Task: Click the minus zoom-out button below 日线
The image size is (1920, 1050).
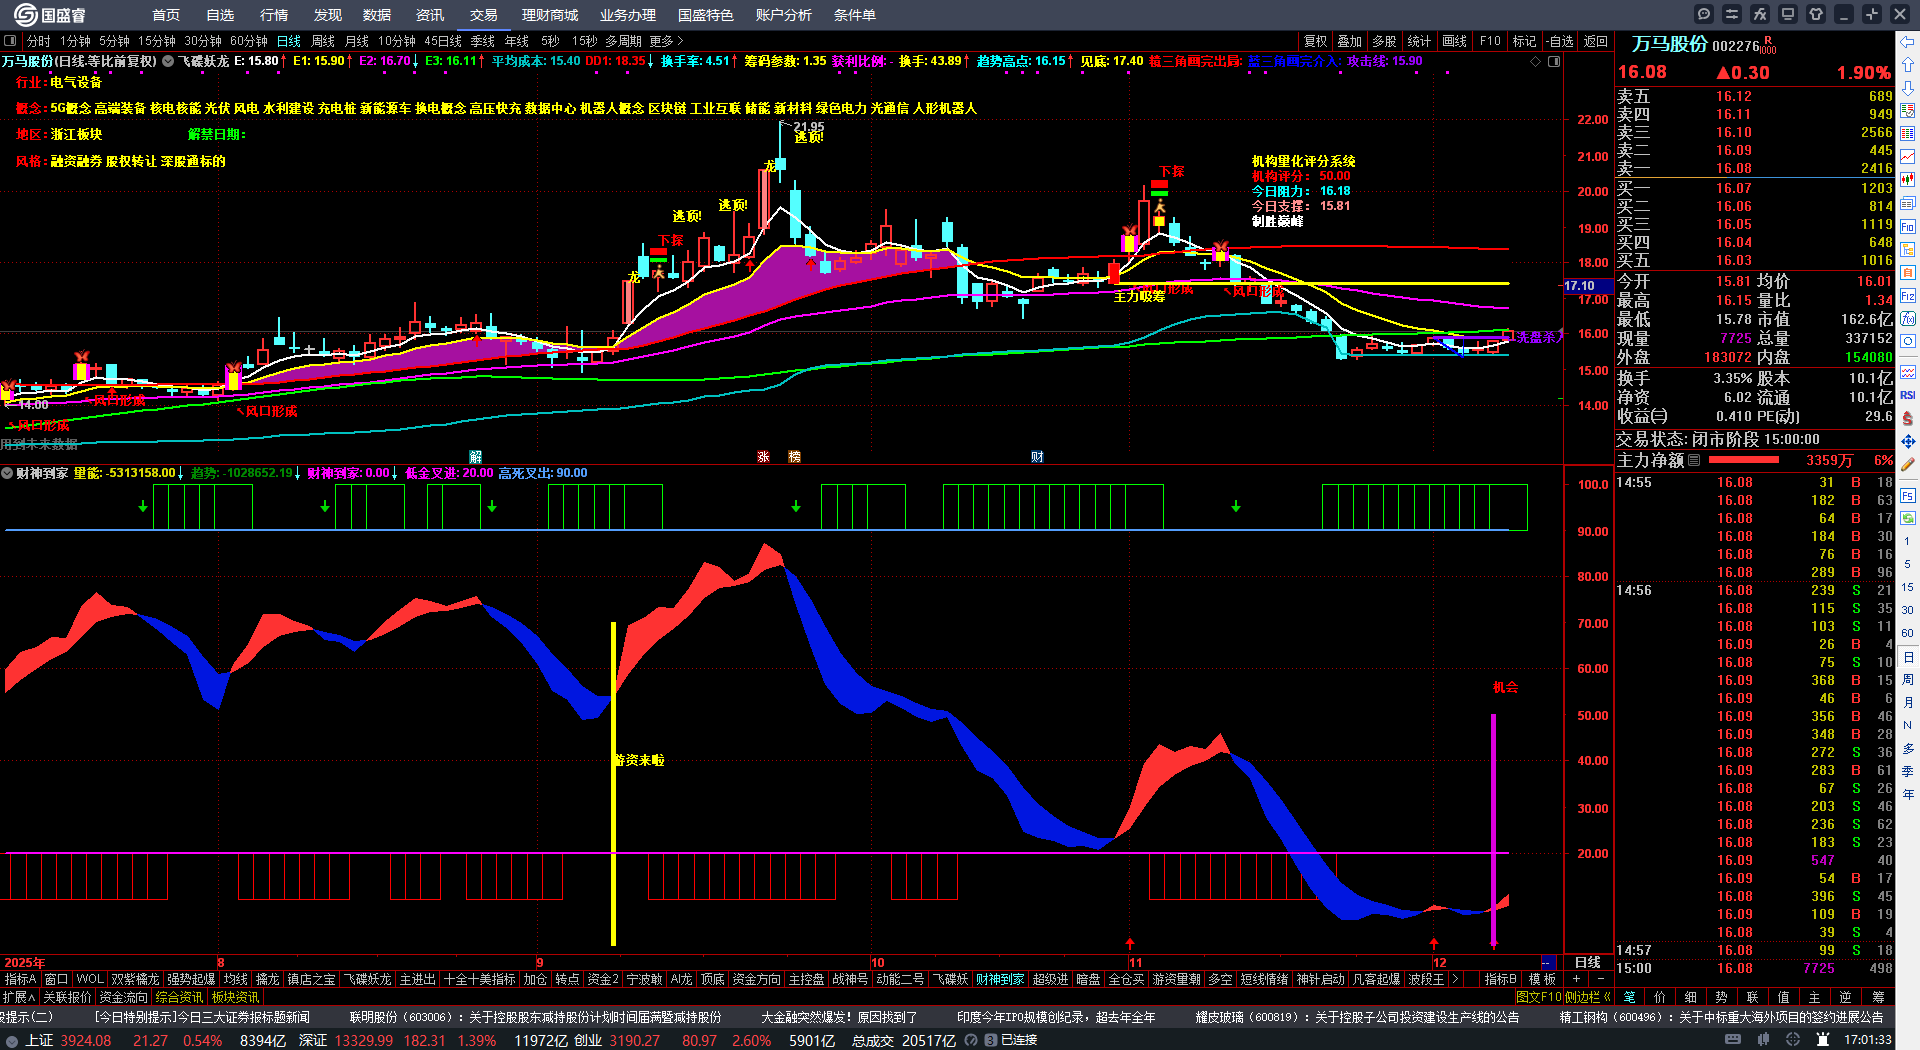Action: [x=1601, y=979]
